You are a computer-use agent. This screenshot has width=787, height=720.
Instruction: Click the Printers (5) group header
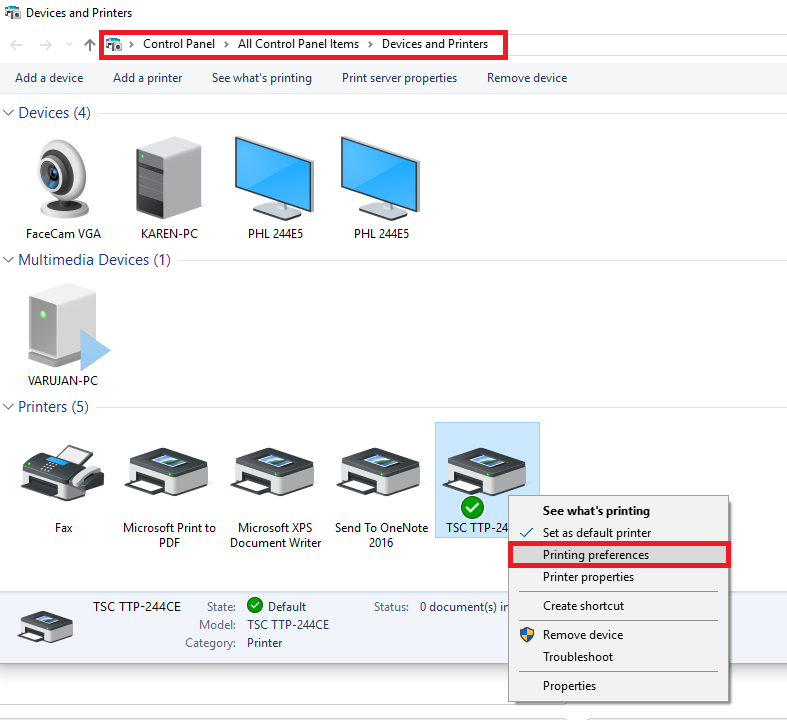point(53,407)
